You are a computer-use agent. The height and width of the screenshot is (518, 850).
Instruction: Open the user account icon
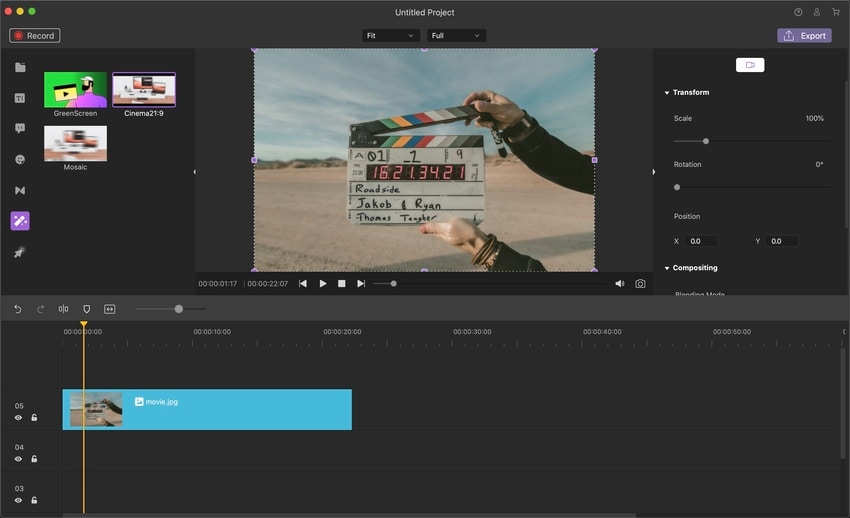point(816,12)
